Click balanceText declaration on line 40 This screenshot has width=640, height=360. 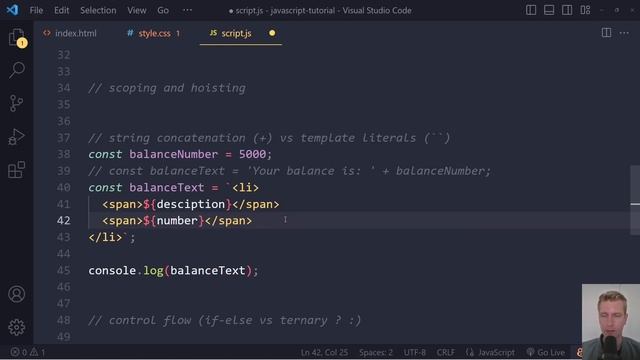coord(167,188)
